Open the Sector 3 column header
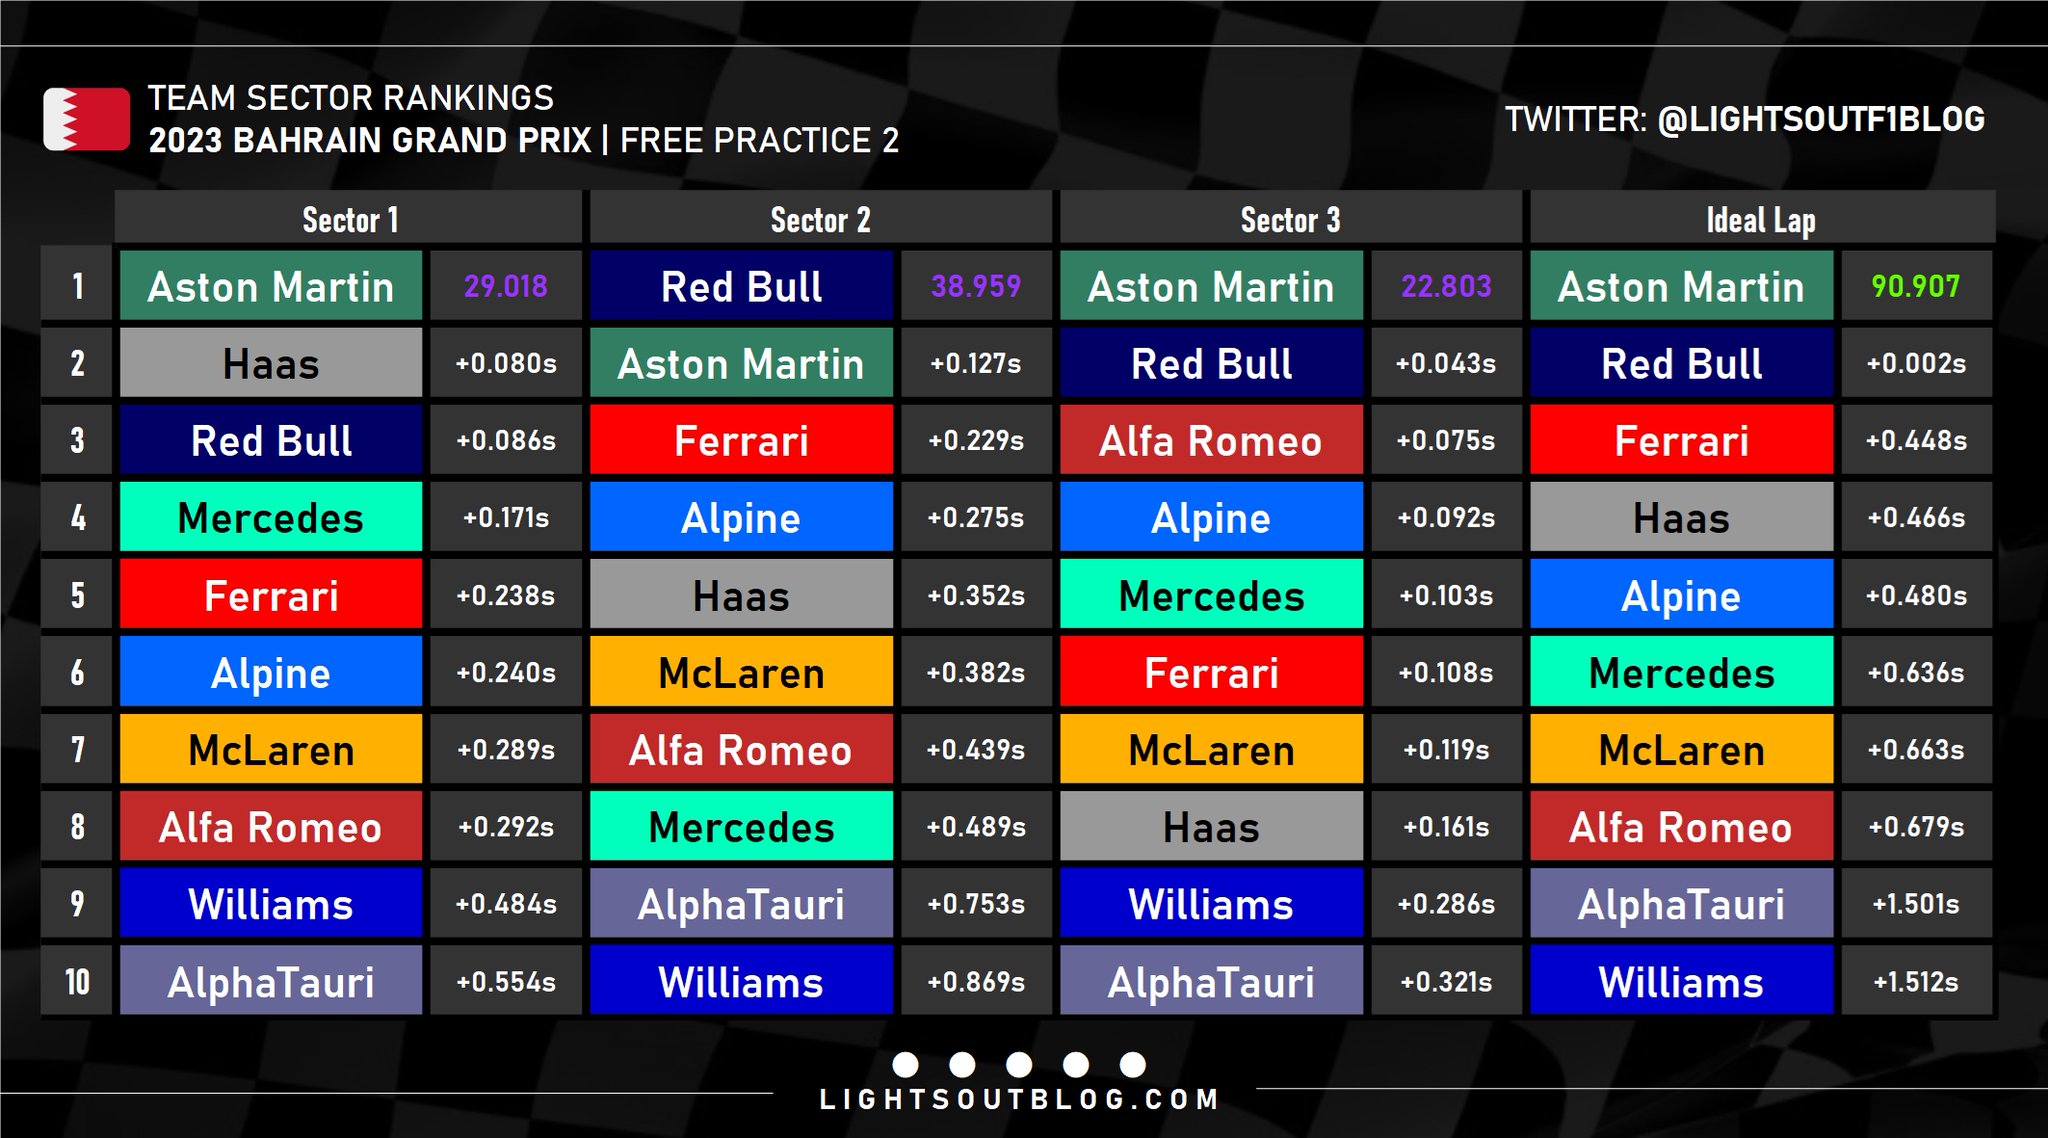 pos(1290,219)
